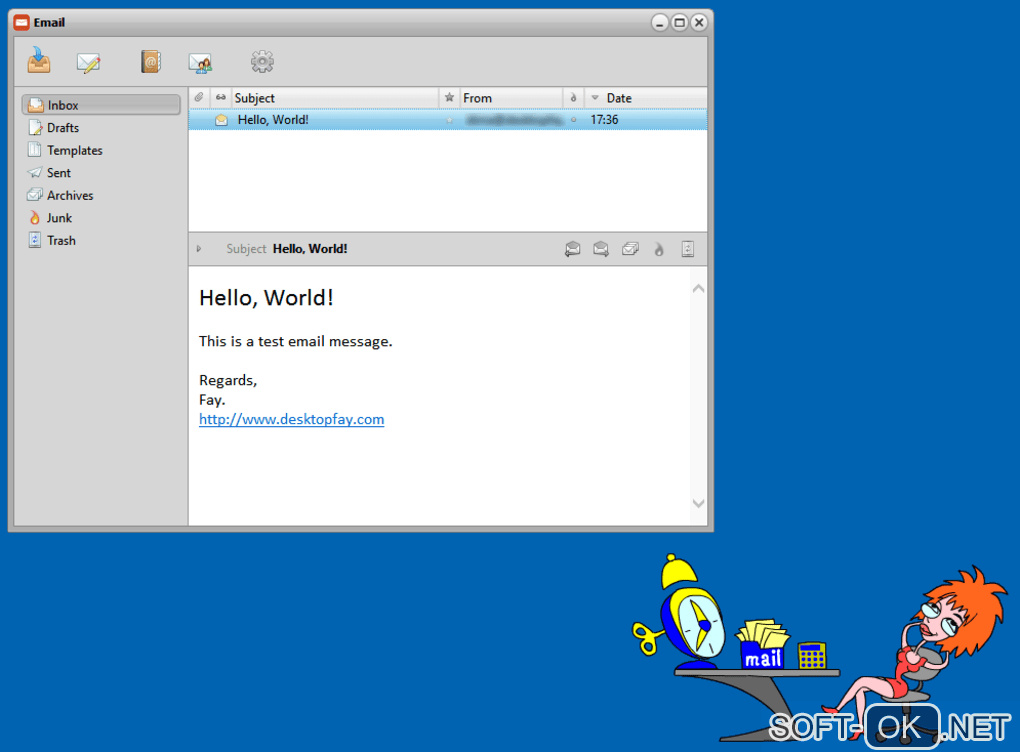Click the 17:36 date cell
The image size is (1020, 752).
pos(604,120)
